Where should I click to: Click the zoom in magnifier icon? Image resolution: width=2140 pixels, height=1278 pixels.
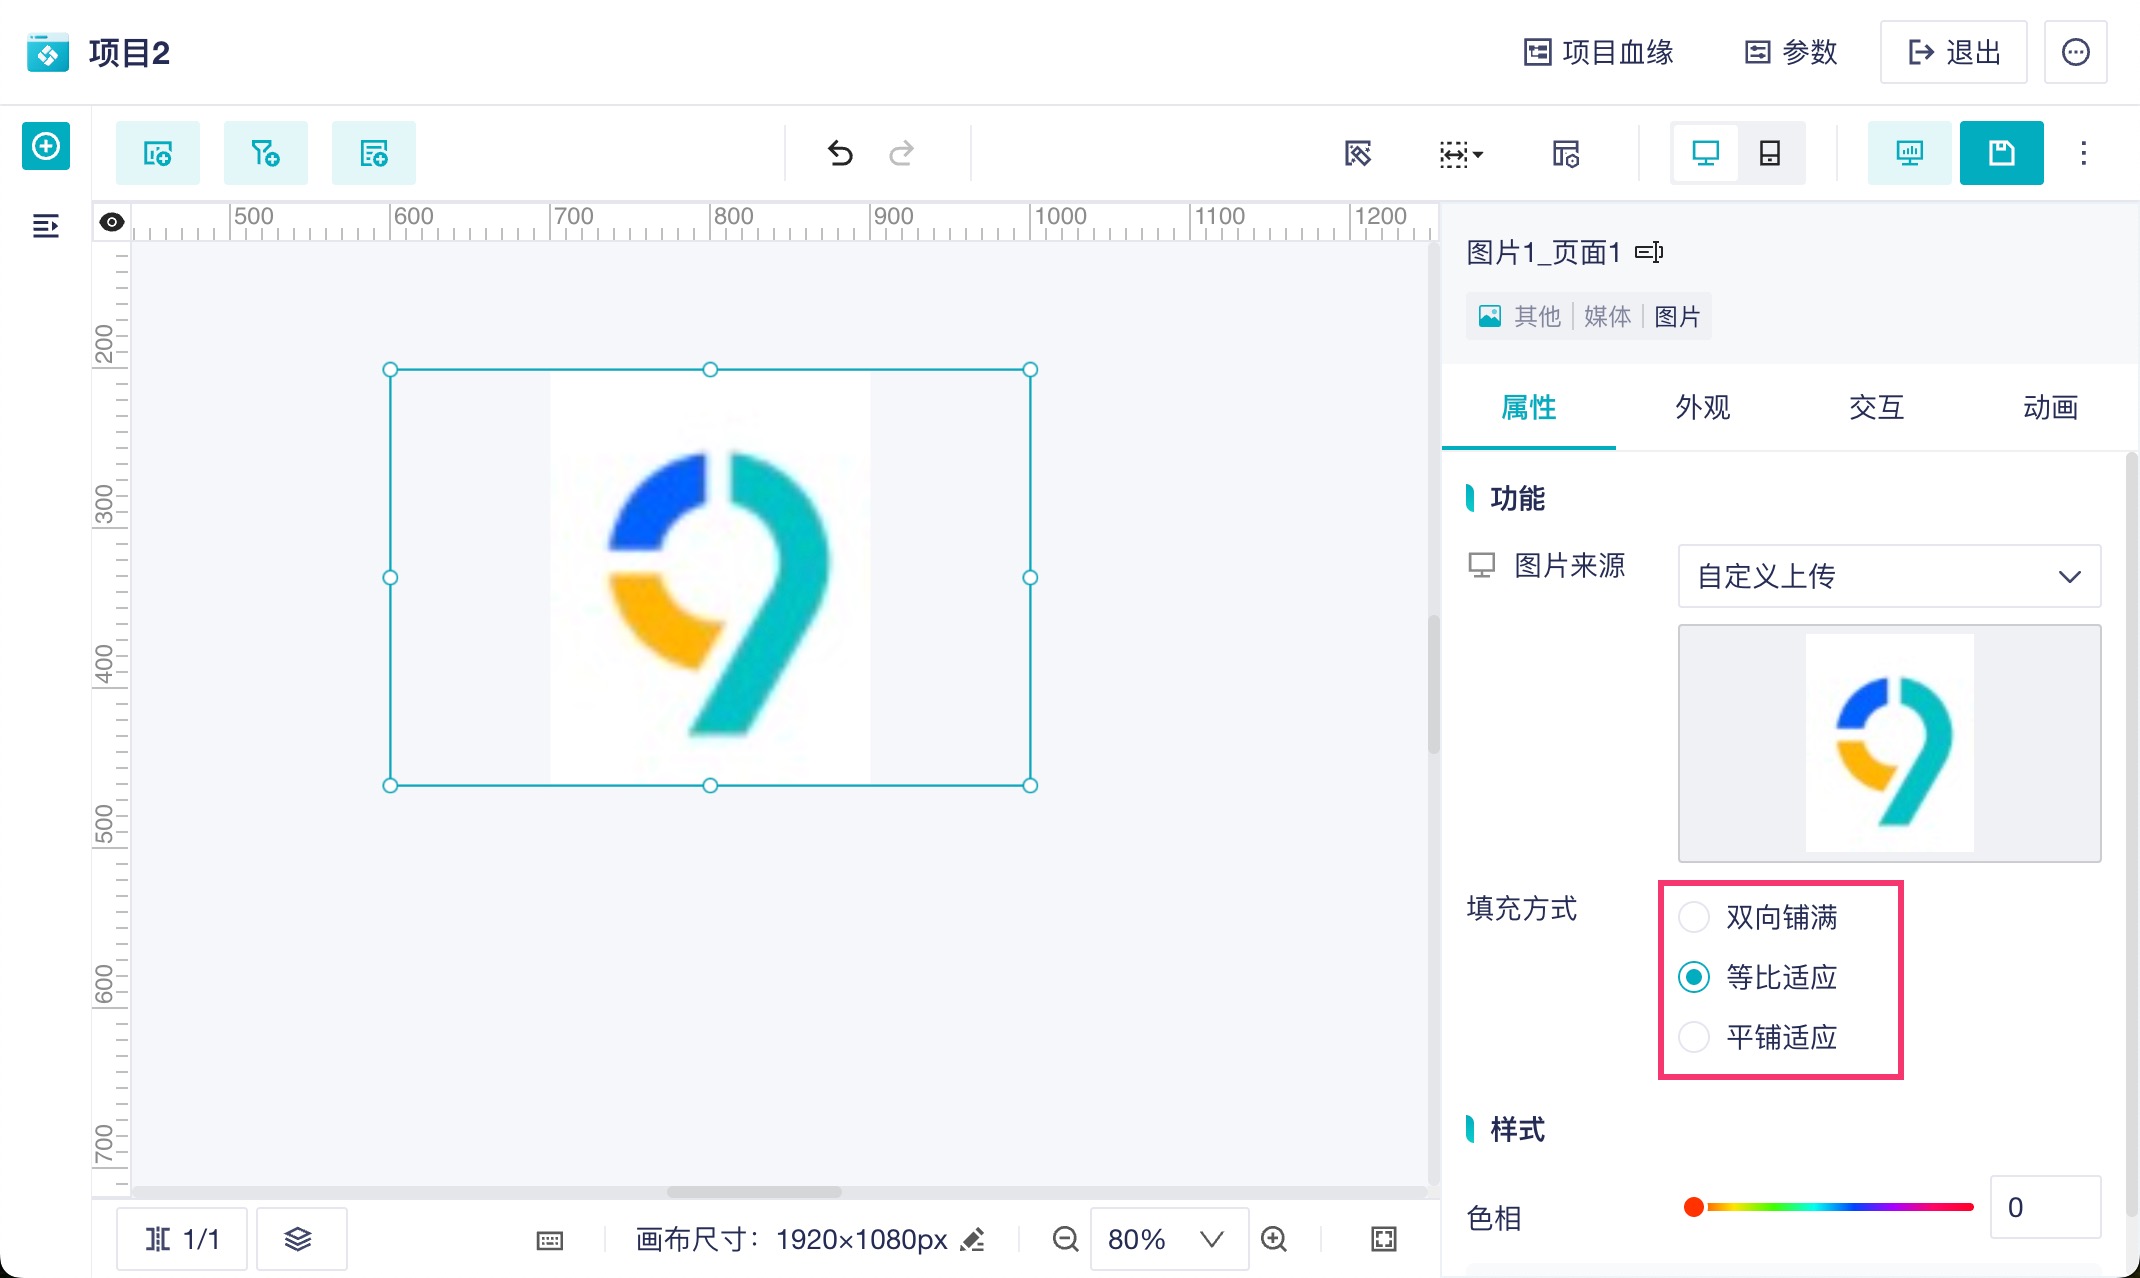1274,1239
